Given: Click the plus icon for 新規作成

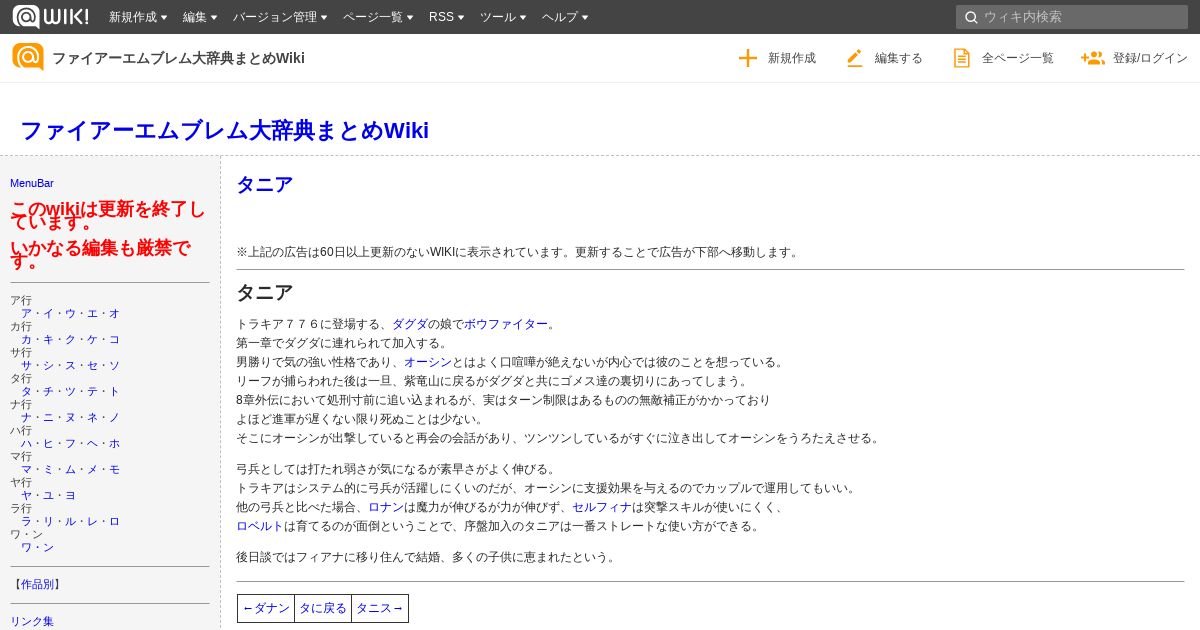Looking at the screenshot, I should (x=747, y=58).
